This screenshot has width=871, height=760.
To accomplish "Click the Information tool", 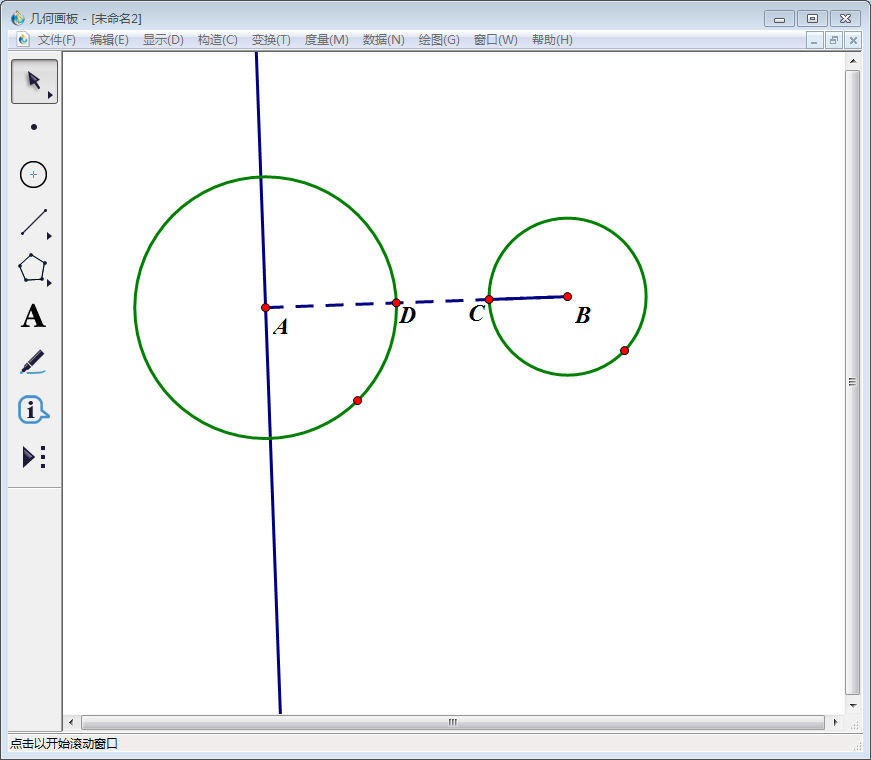I will [x=34, y=410].
